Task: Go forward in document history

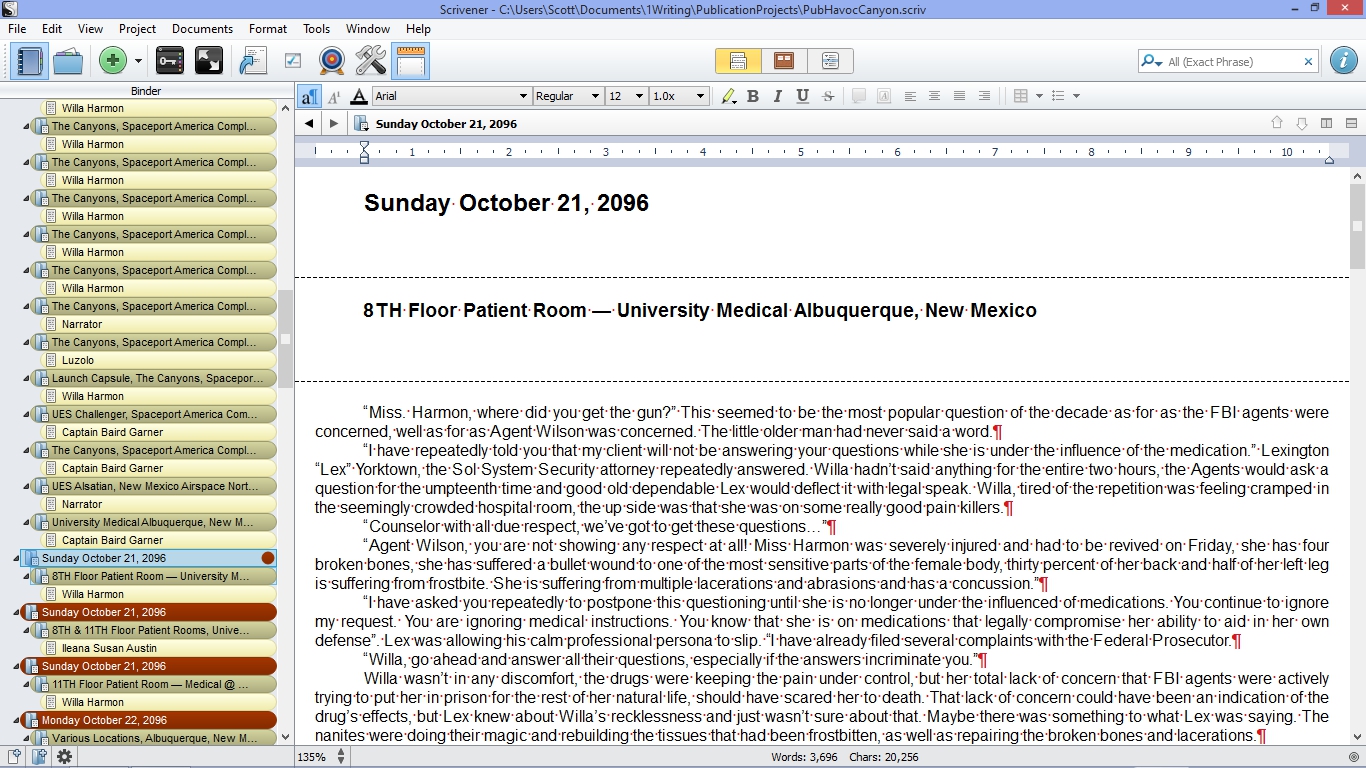Action: click(334, 124)
